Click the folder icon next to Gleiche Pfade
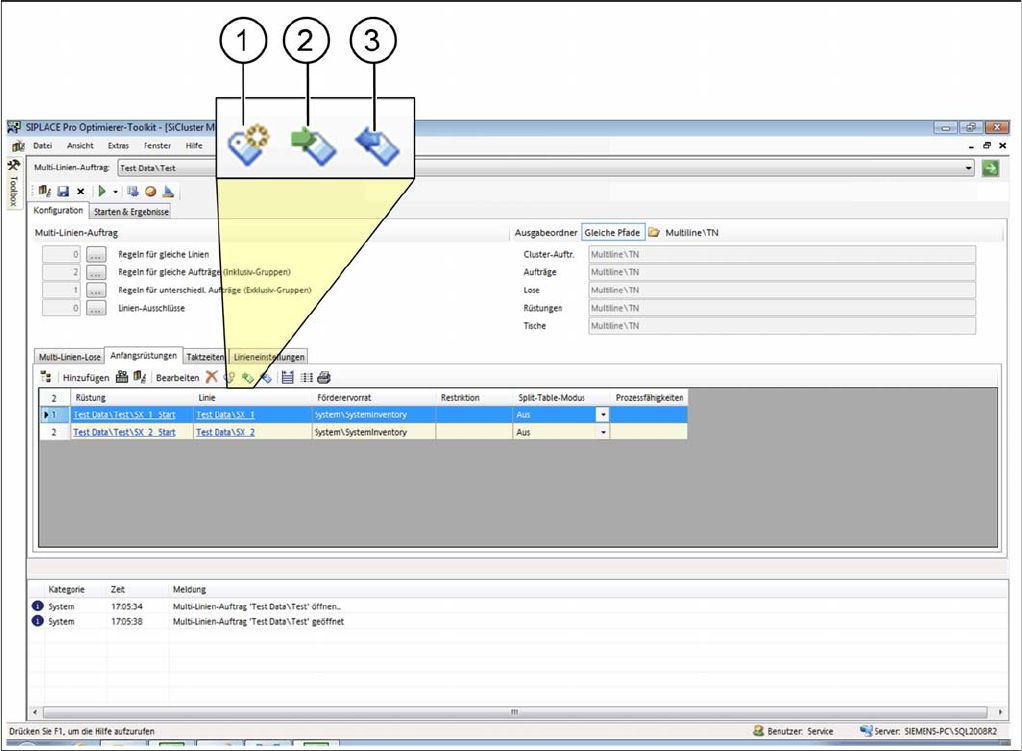 [654, 232]
